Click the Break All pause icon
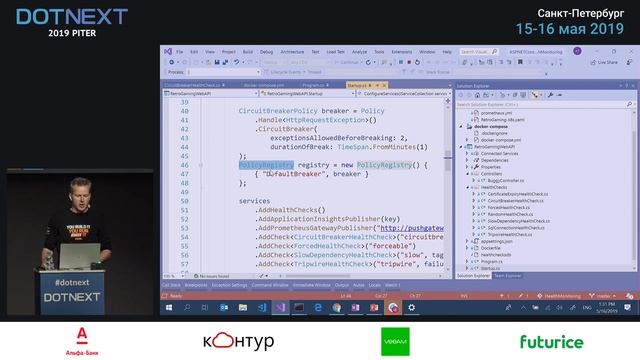 [x=401, y=62]
